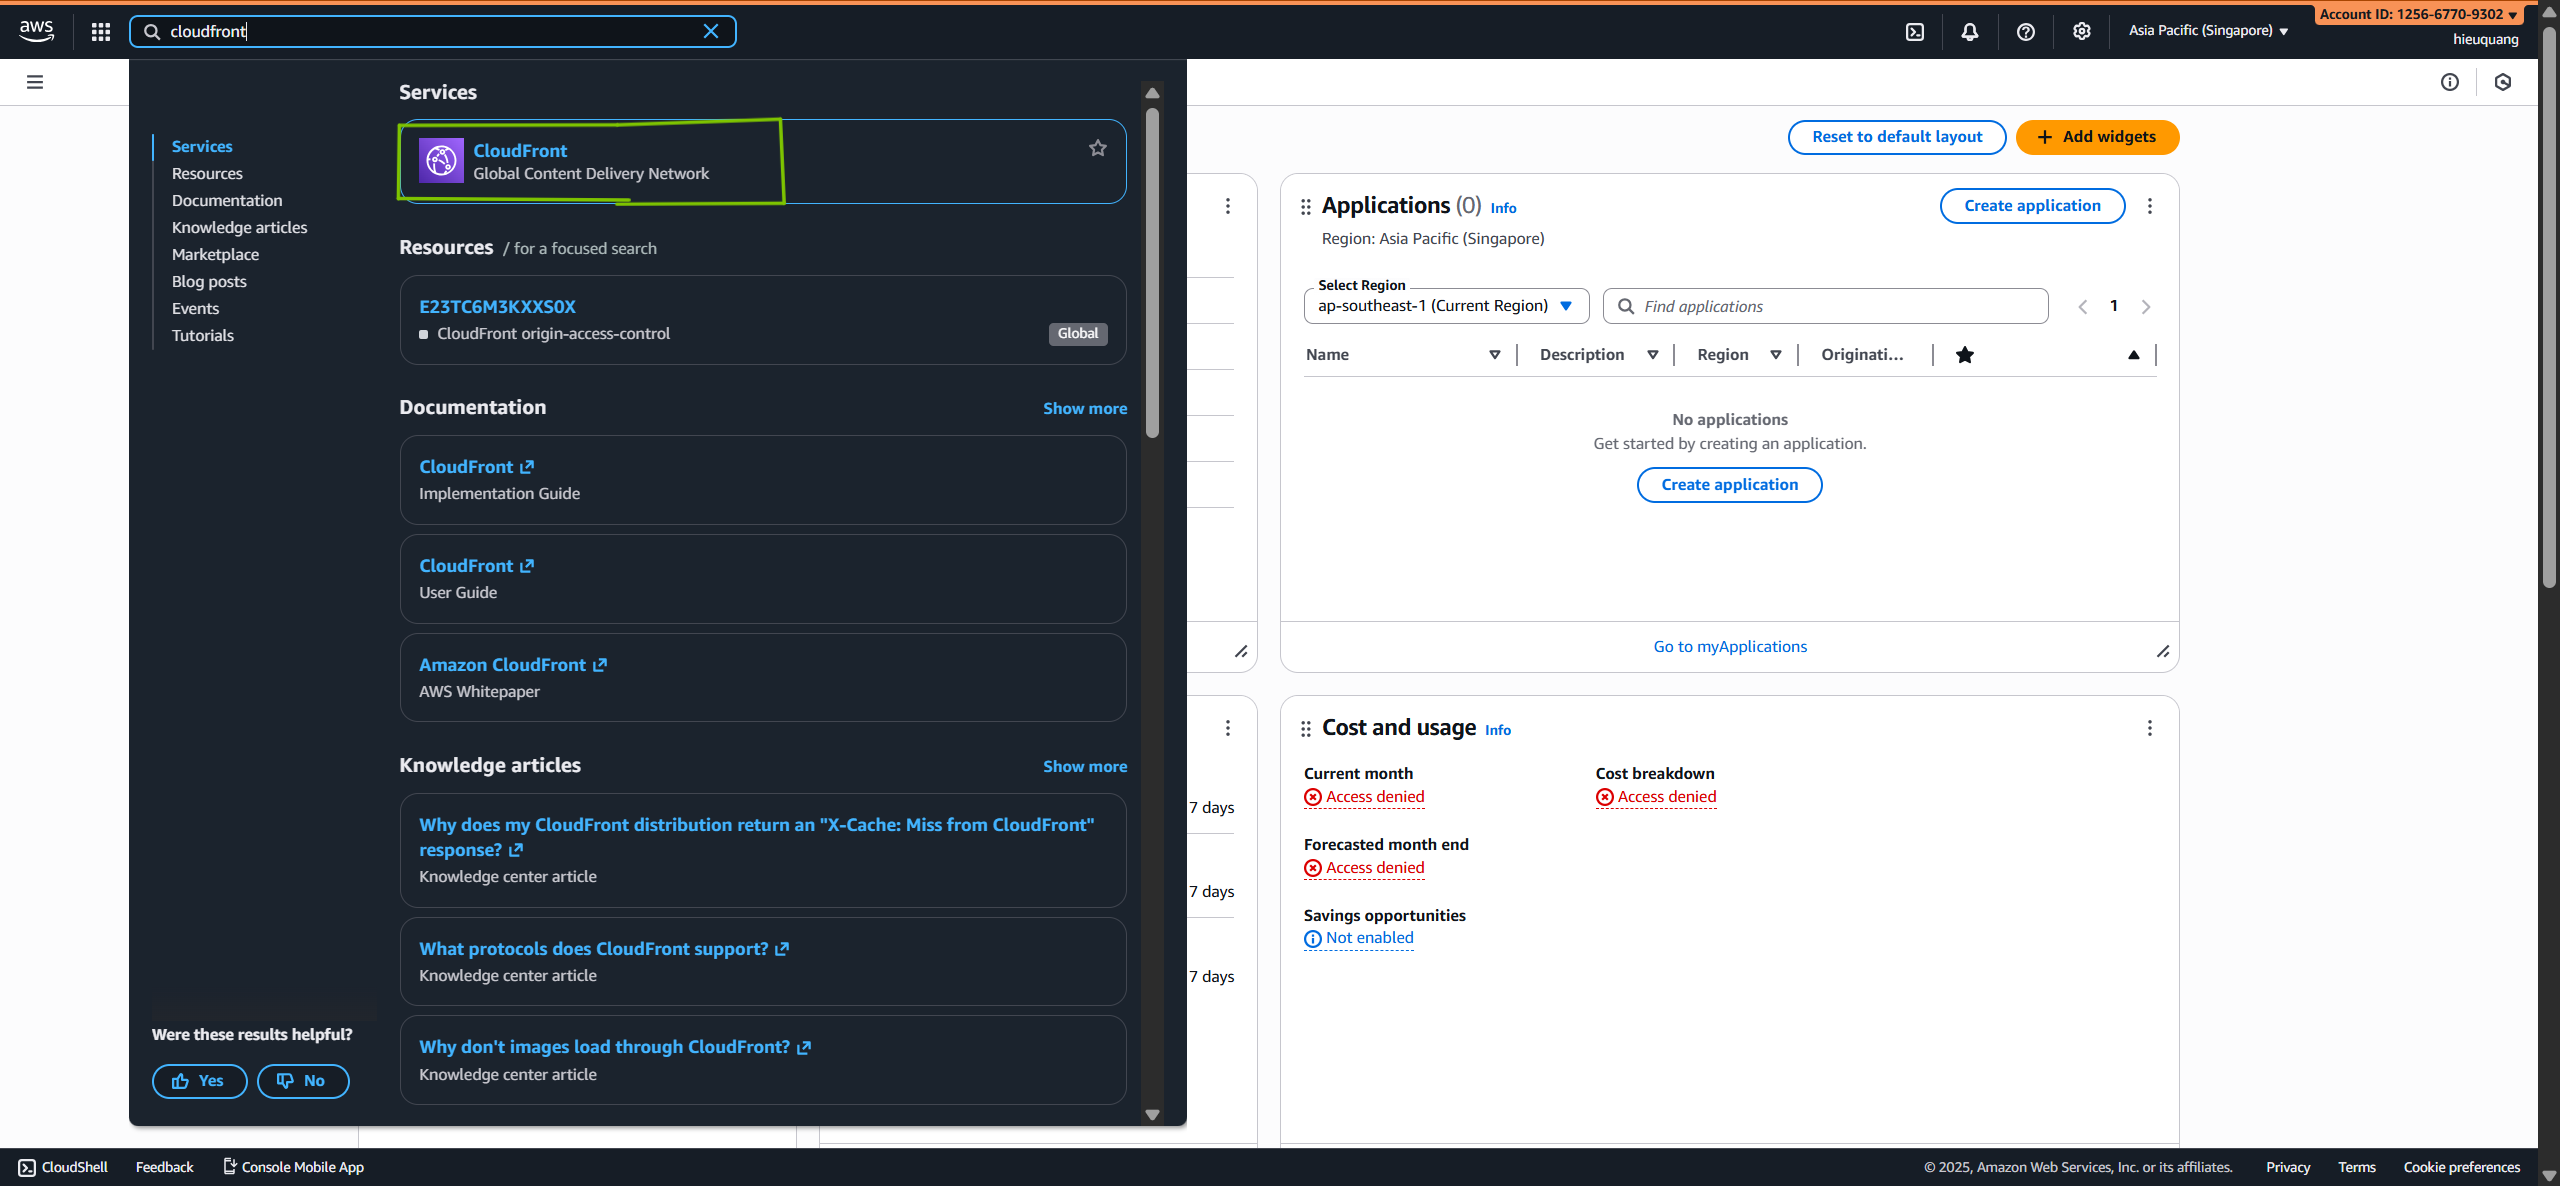Select Knowledge articles search category
The width and height of the screenshot is (2560, 1186).
point(239,228)
